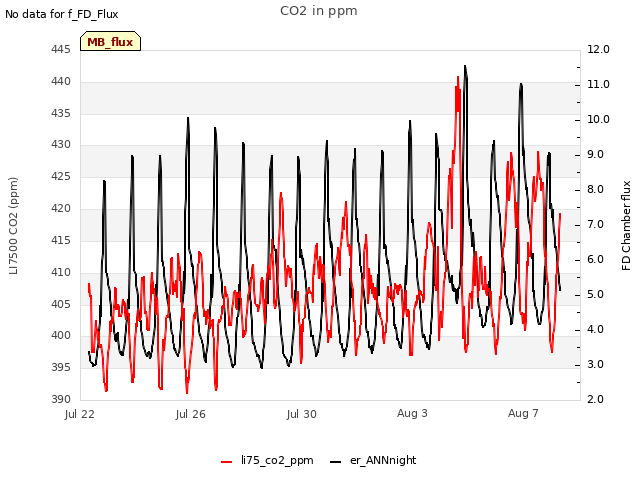This screenshot has width=640, height=480.
Task: Click the Aug 7 date tick label
Action: 523,413
